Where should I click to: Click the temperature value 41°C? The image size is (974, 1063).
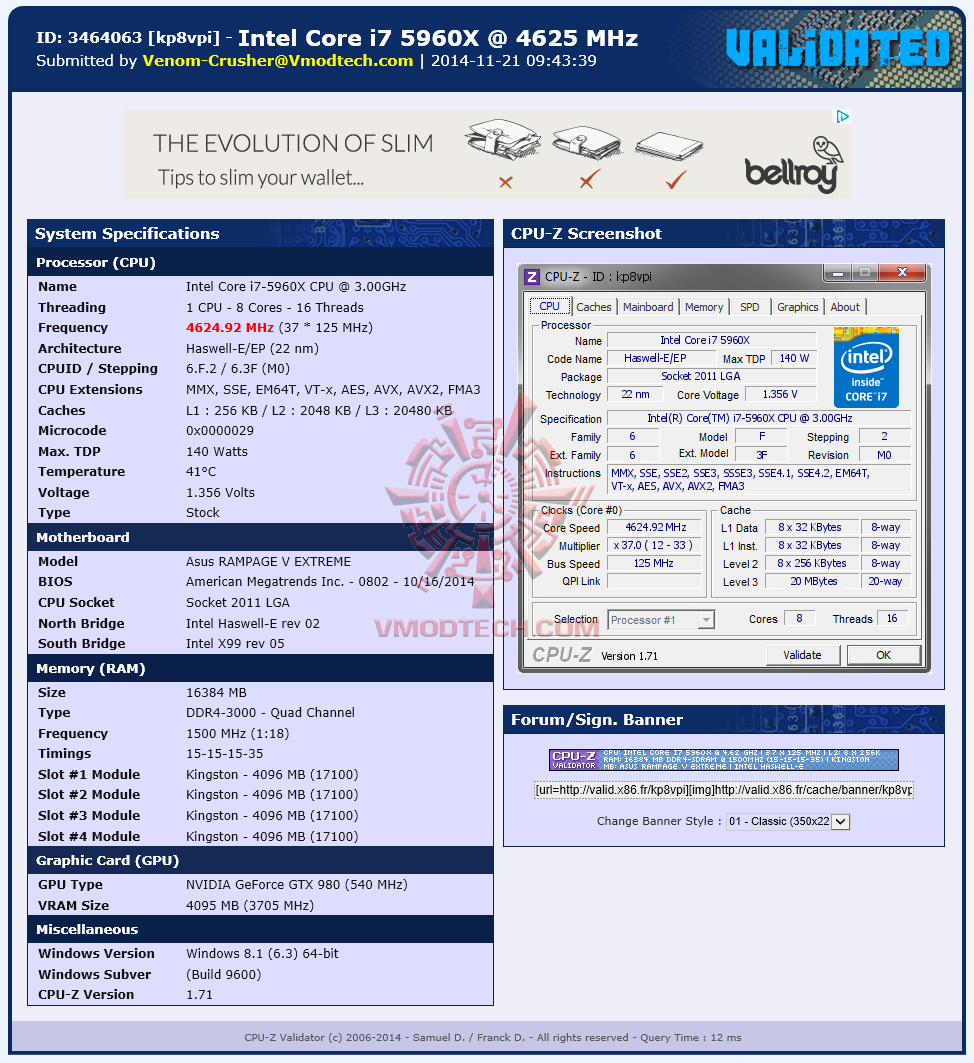[201, 471]
